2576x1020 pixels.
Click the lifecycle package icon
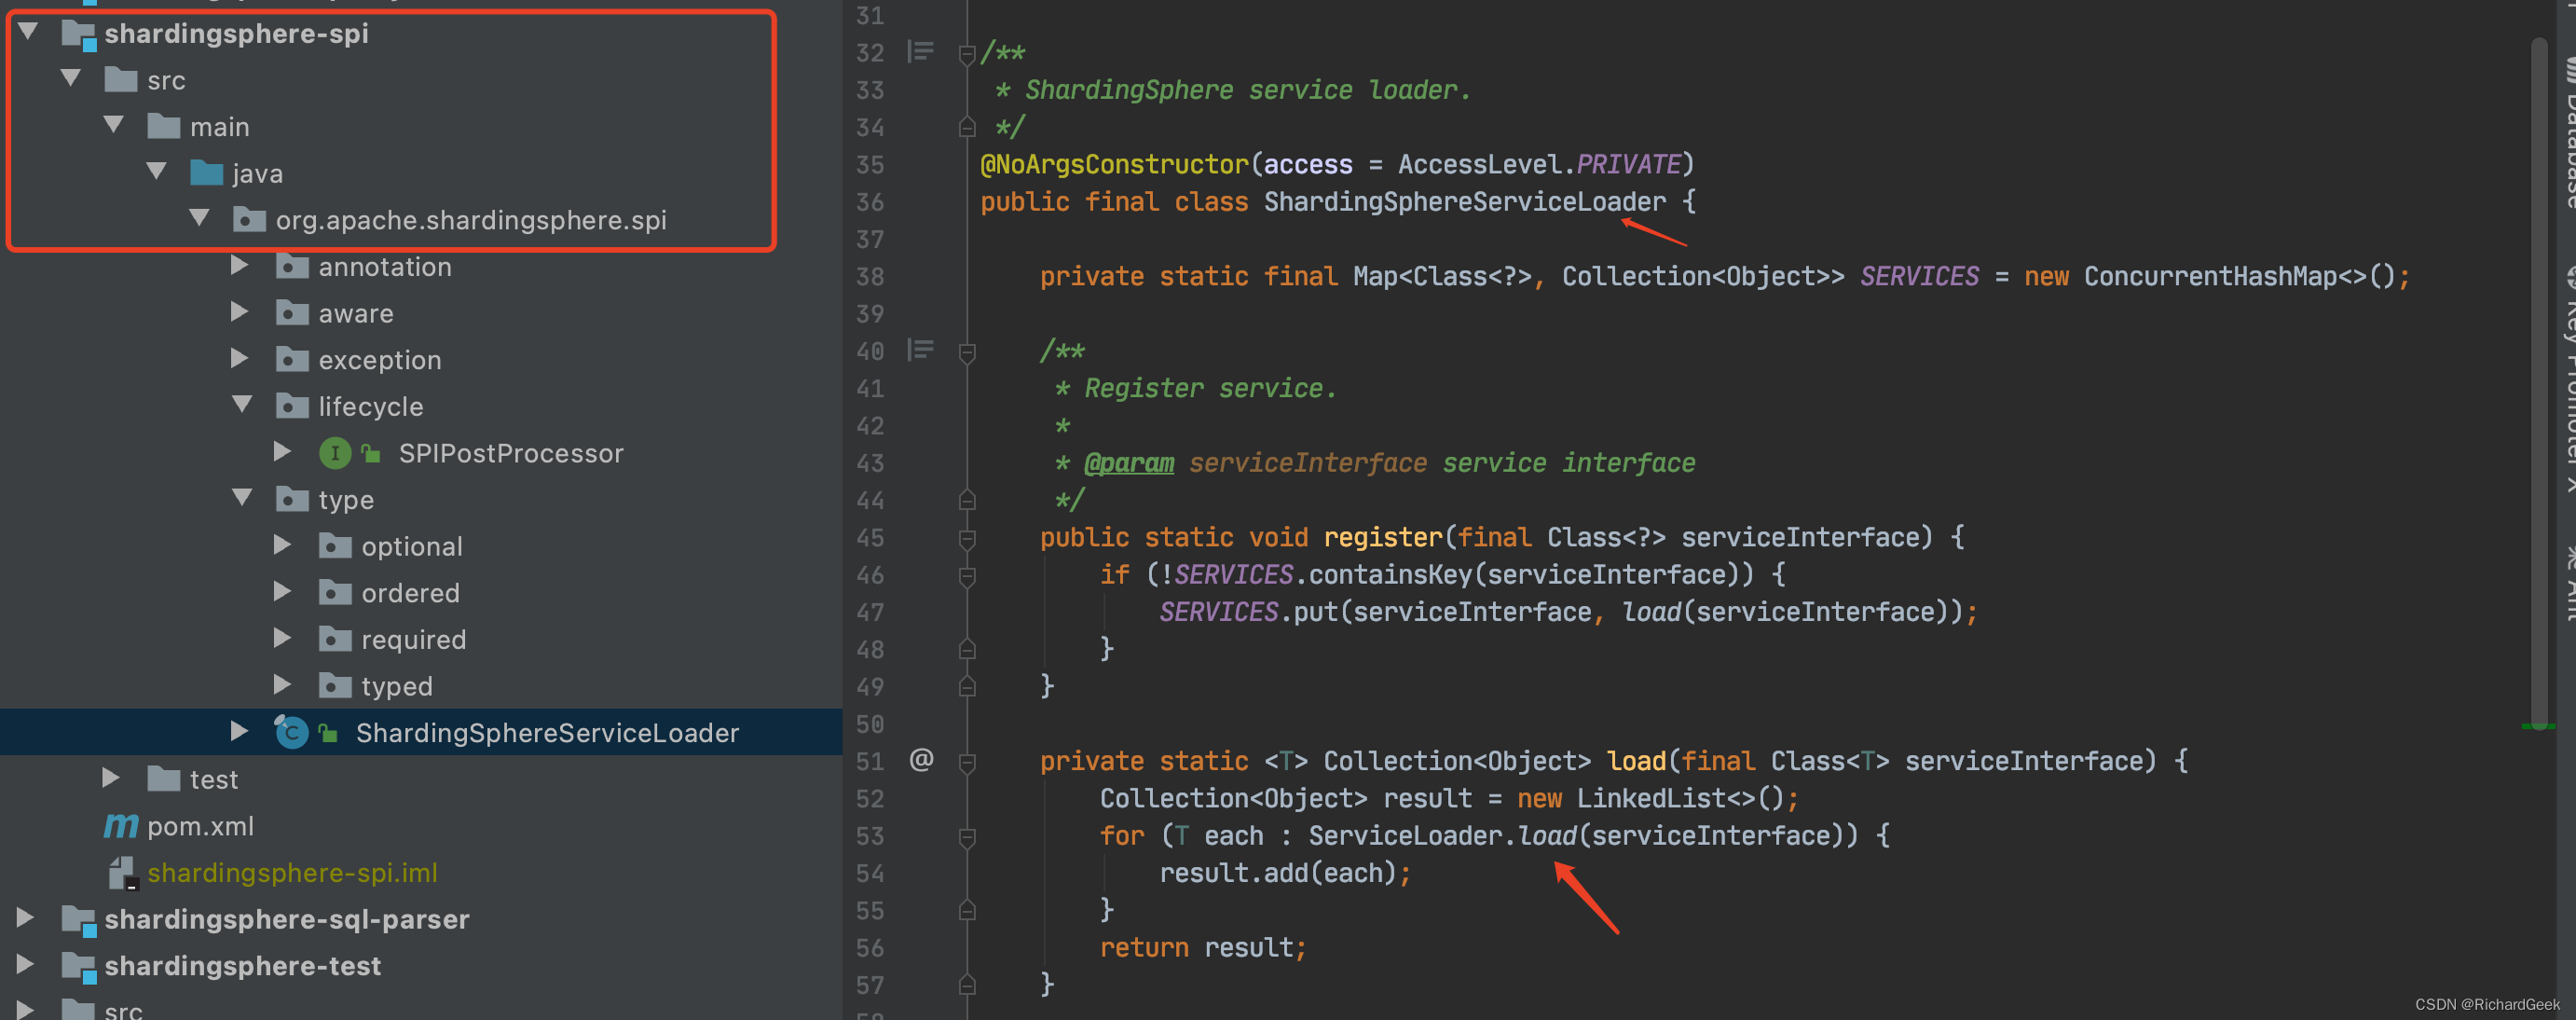292,406
